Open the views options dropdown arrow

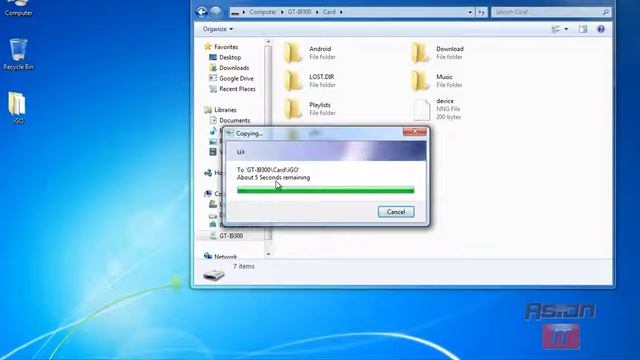coord(566,29)
